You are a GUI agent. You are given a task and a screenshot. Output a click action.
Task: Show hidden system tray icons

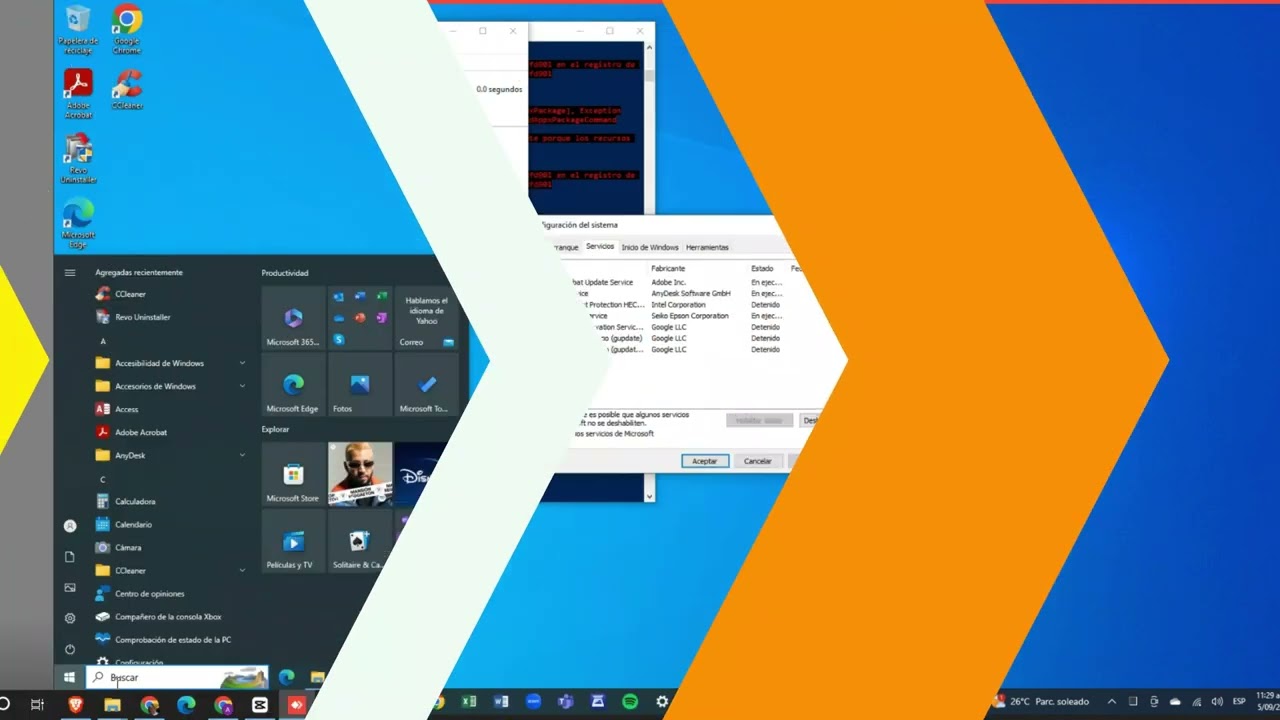point(1111,701)
